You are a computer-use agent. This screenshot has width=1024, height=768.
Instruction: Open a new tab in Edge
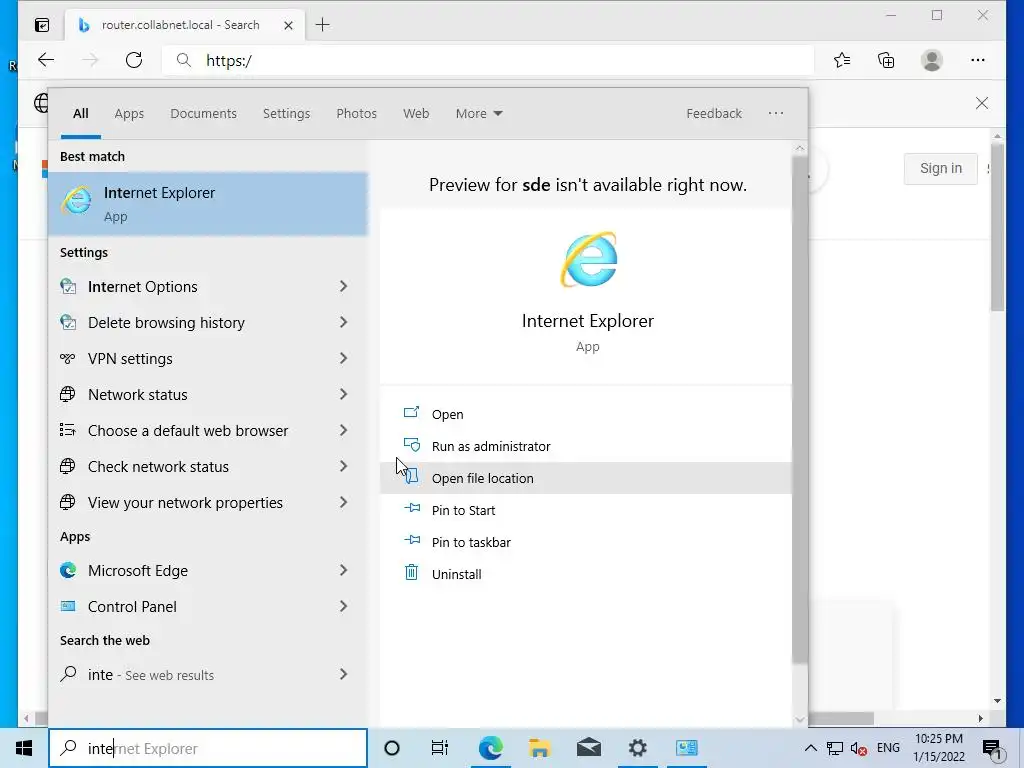tap(322, 25)
